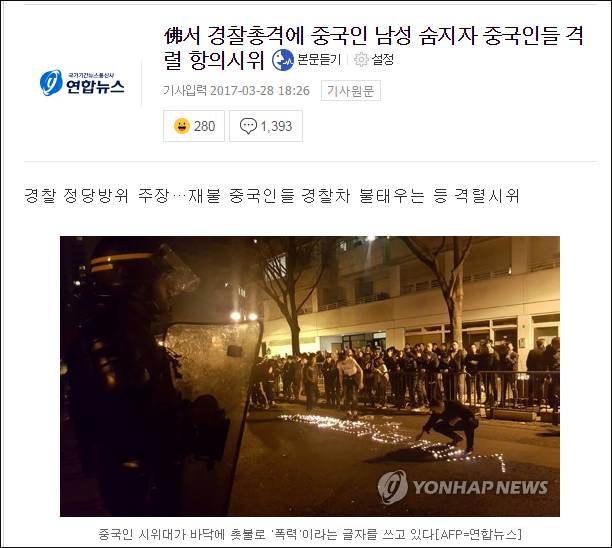Click the smiley reaction emoji icon
The height and width of the screenshot is (548, 612).
click(x=181, y=126)
